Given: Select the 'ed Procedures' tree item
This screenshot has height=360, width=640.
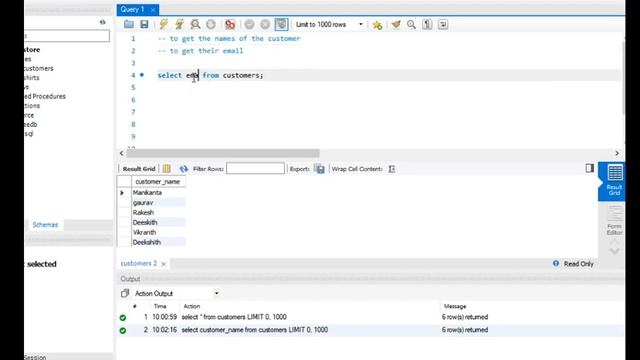Looking at the screenshot, I should [44, 96].
